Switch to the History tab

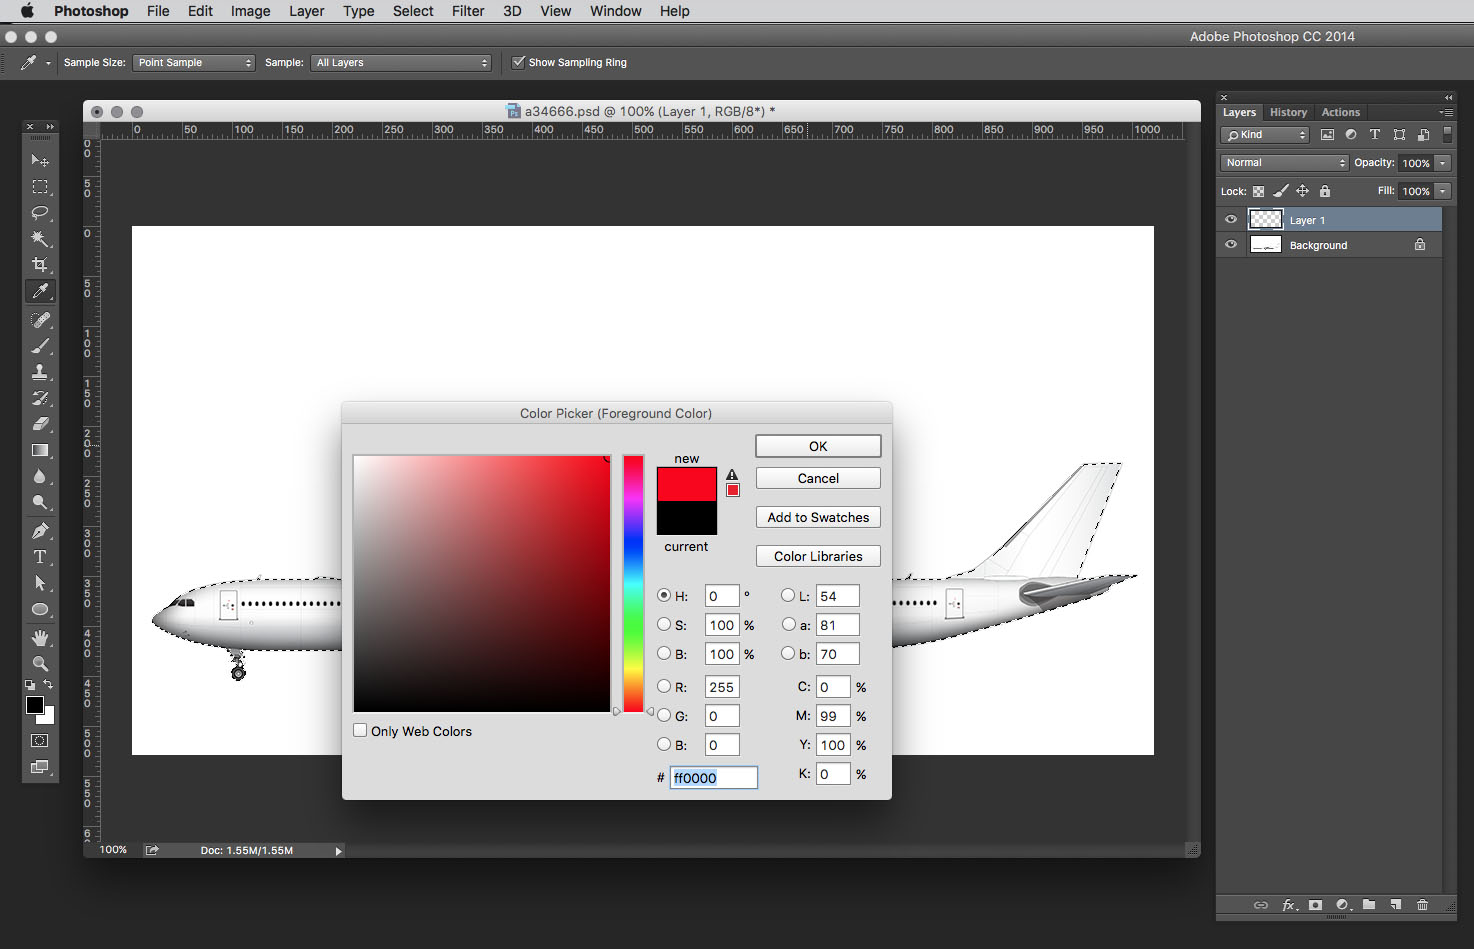coord(1288,112)
